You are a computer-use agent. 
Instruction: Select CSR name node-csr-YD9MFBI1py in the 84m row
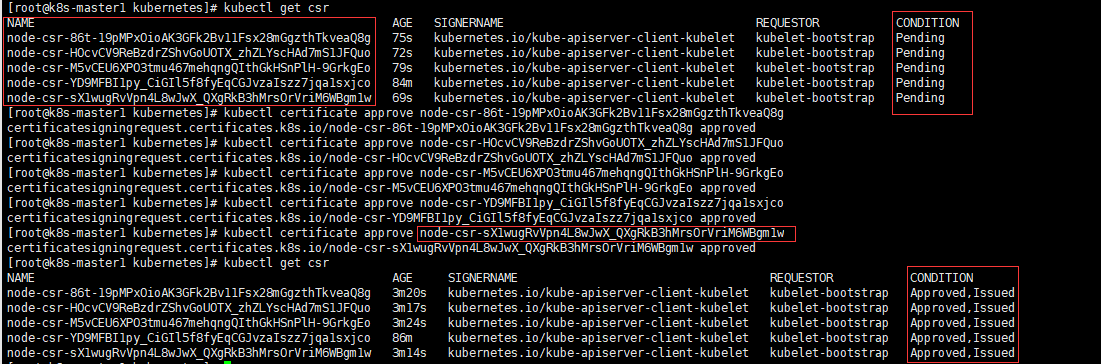point(189,83)
